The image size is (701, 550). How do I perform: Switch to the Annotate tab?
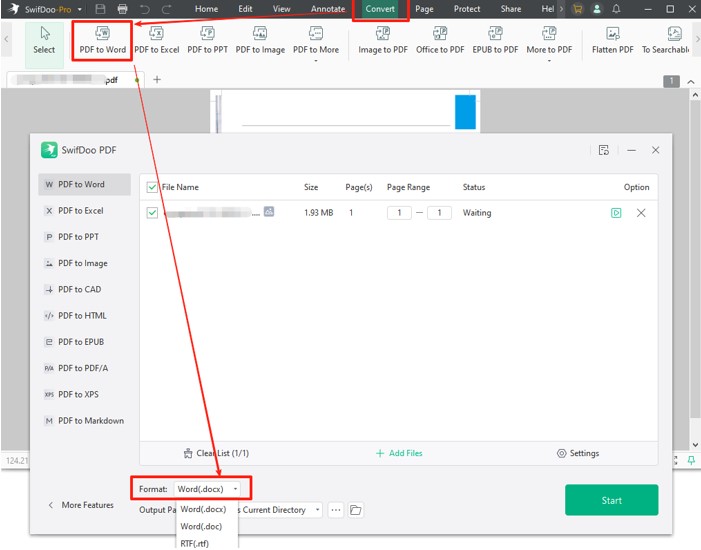328,9
